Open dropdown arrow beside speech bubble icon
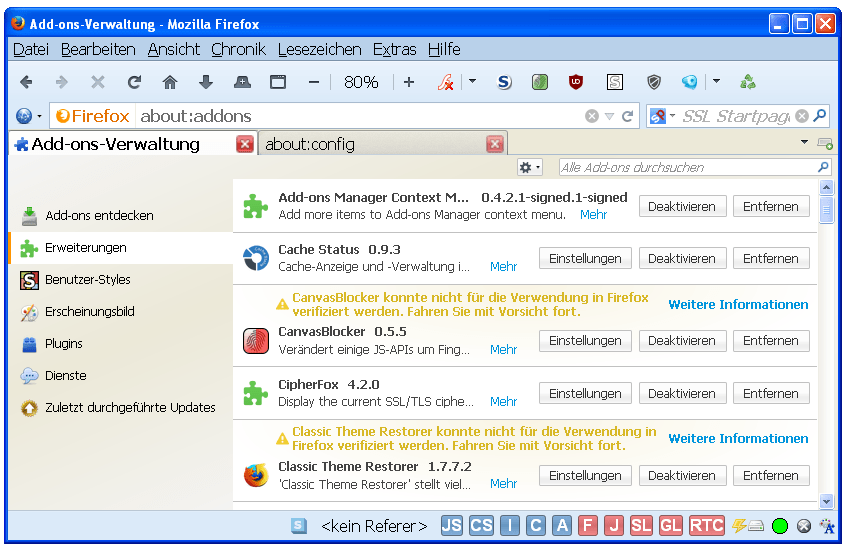Image resolution: width=847 pixels, height=549 pixels. point(716,82)
